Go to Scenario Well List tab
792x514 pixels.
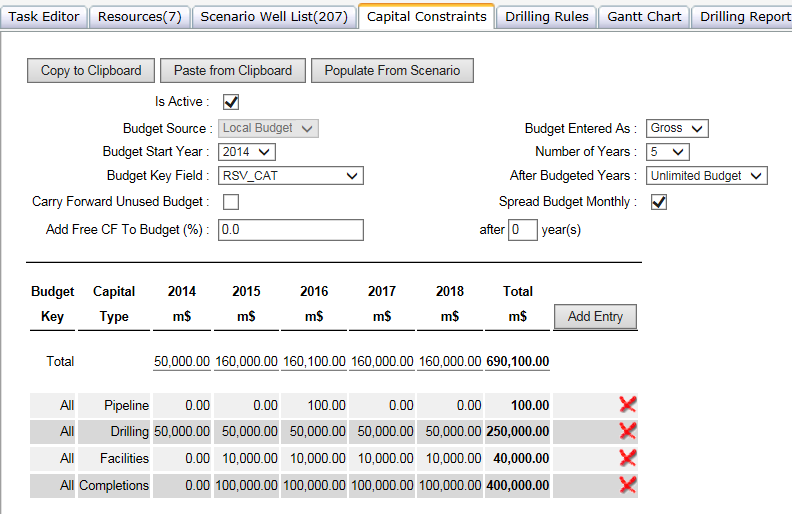(x=273, y=17)
